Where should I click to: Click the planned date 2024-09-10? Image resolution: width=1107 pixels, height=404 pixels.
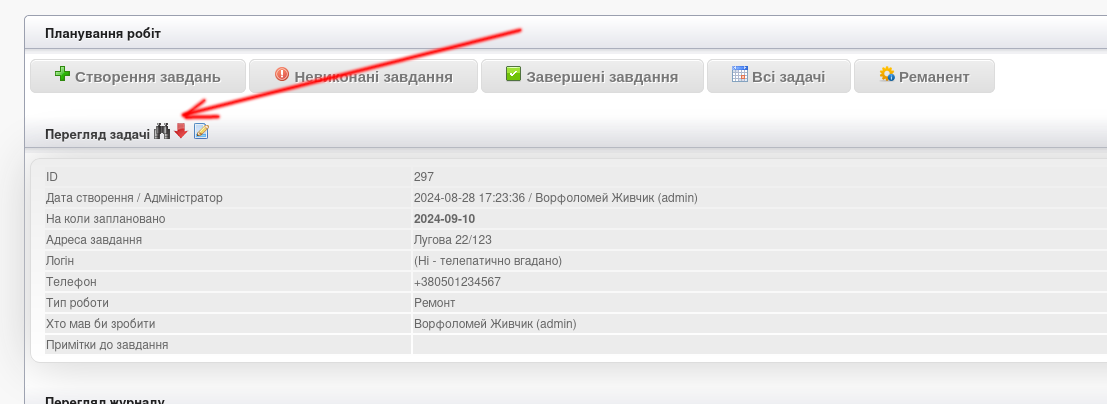click(x=444, y=219)
